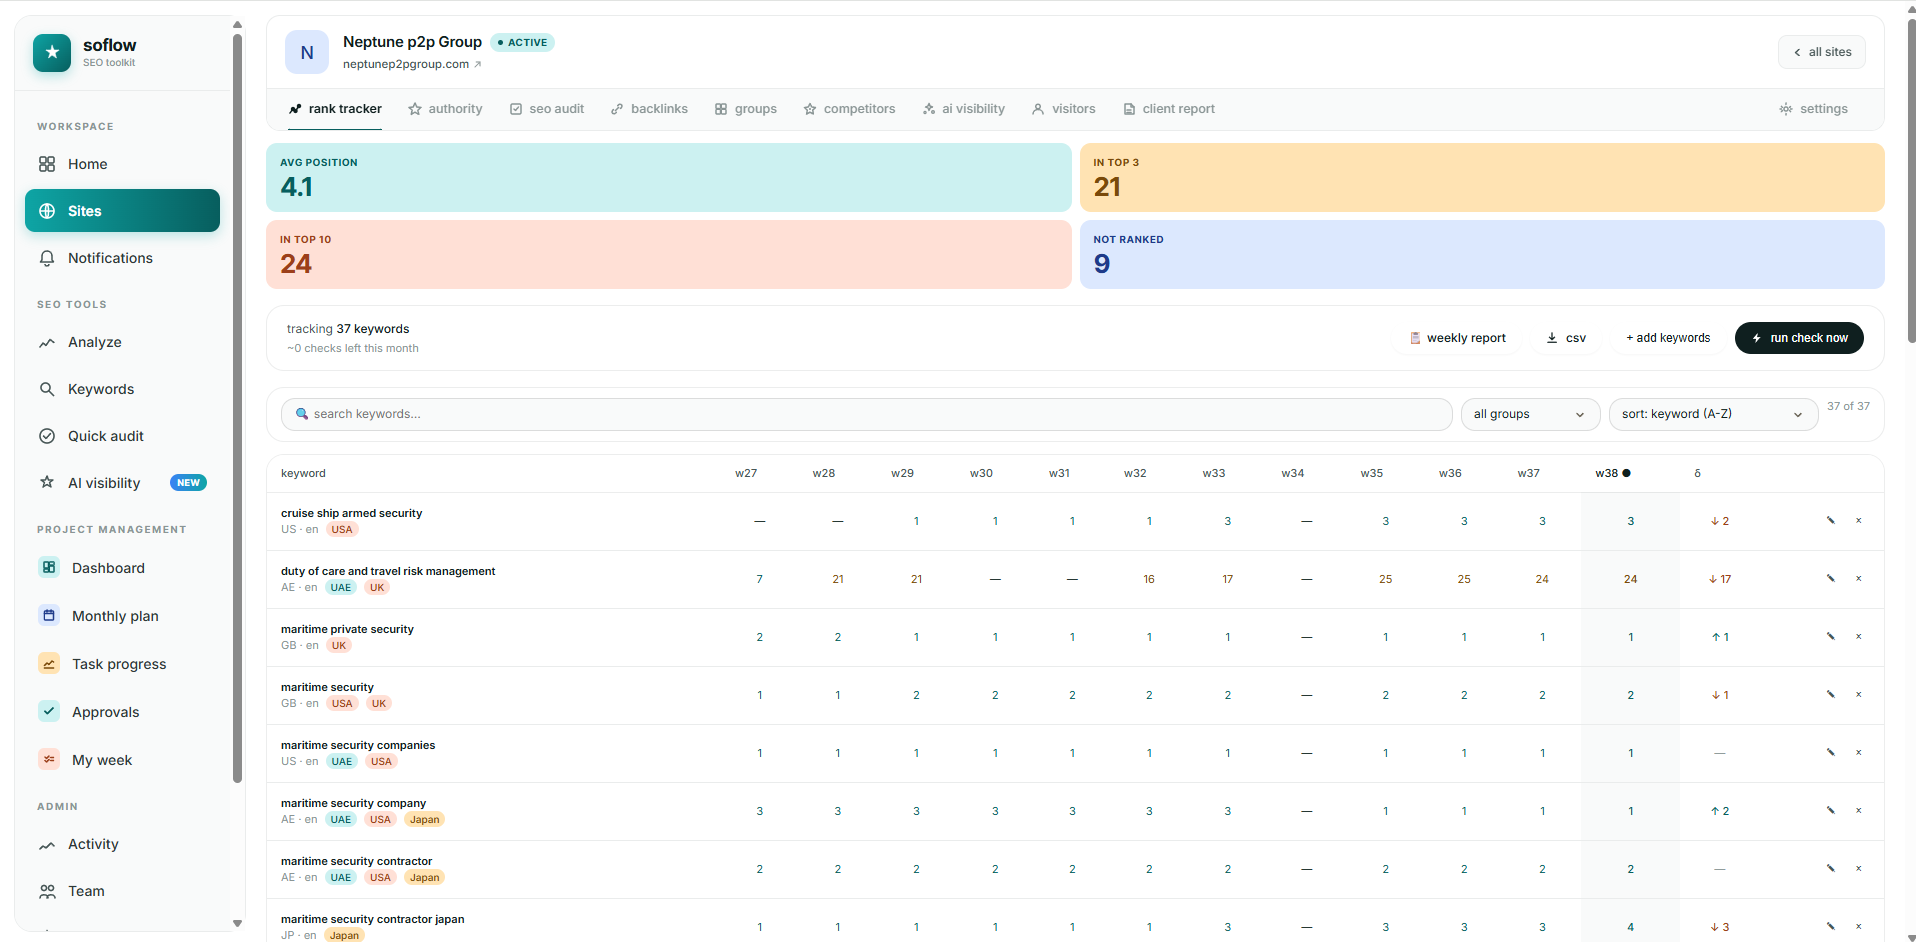Screen dimensions: 1916x942
Task: Open the Home page in the sidebar
Action: (122, 164)
